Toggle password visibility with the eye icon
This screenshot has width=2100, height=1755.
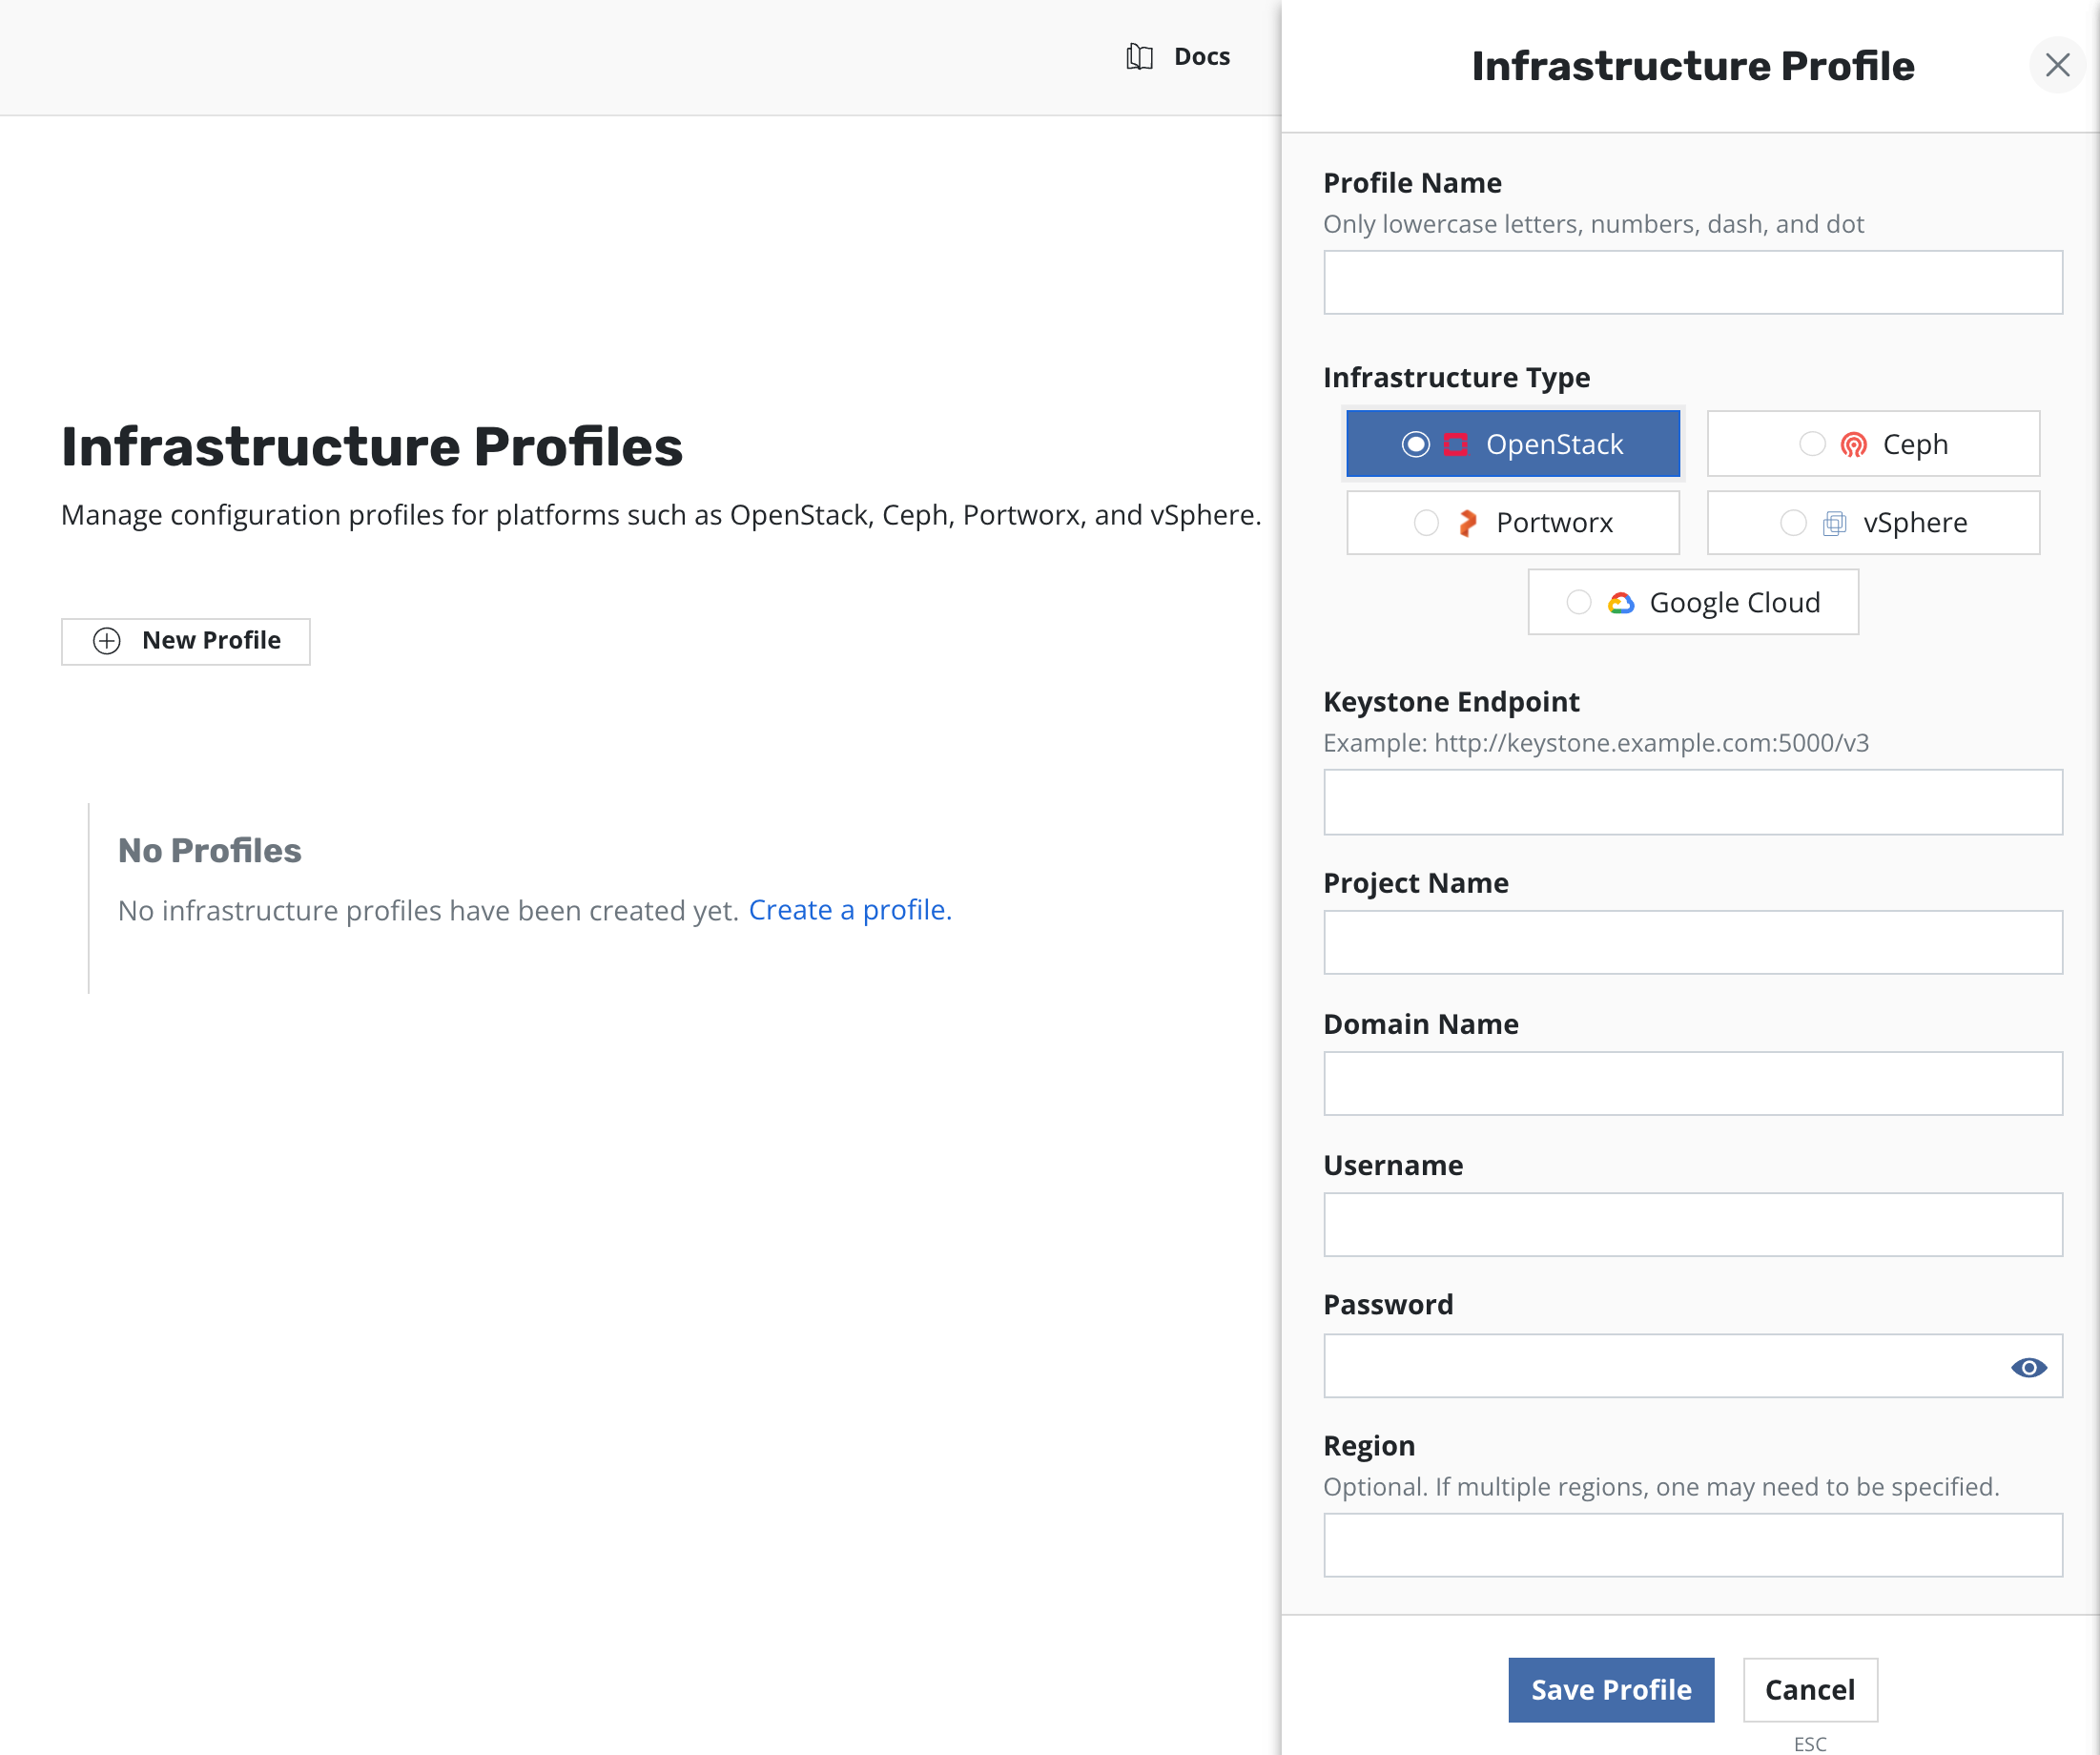tap(2028, 1367)
